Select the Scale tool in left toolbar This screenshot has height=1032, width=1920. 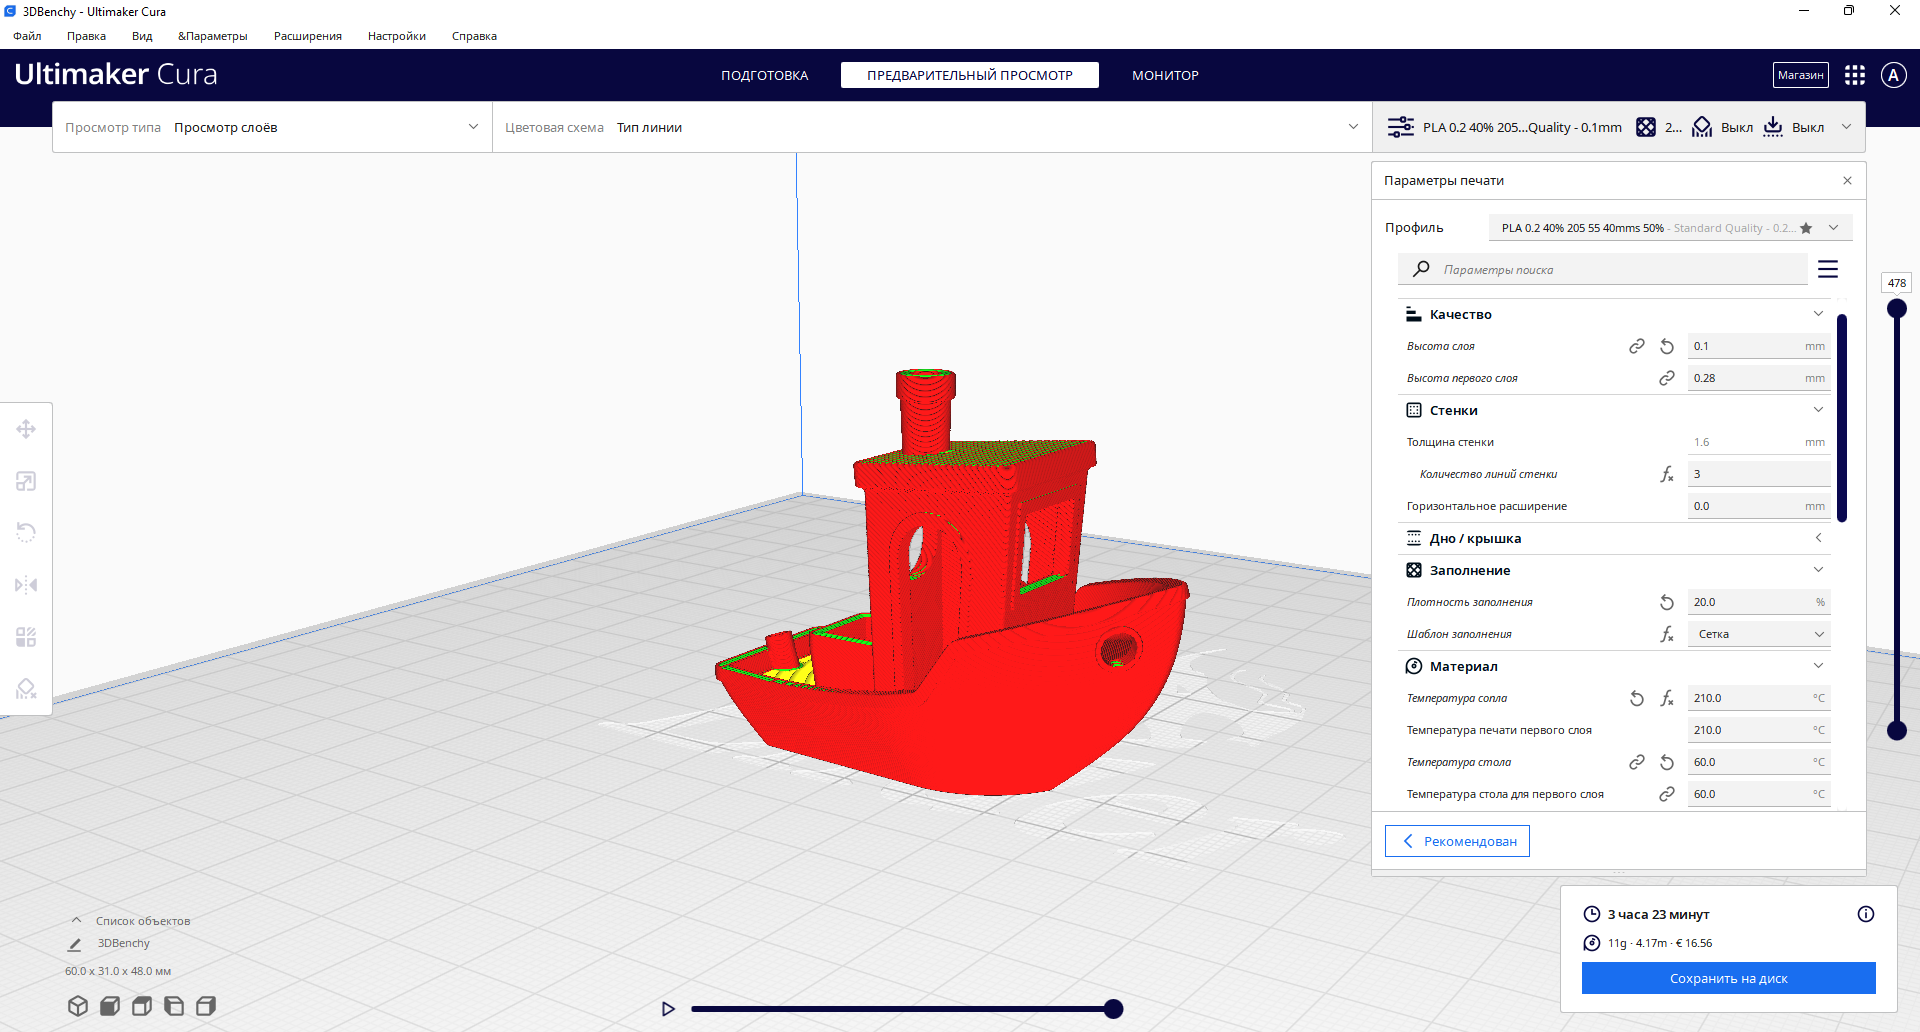(x=26, y=481)
